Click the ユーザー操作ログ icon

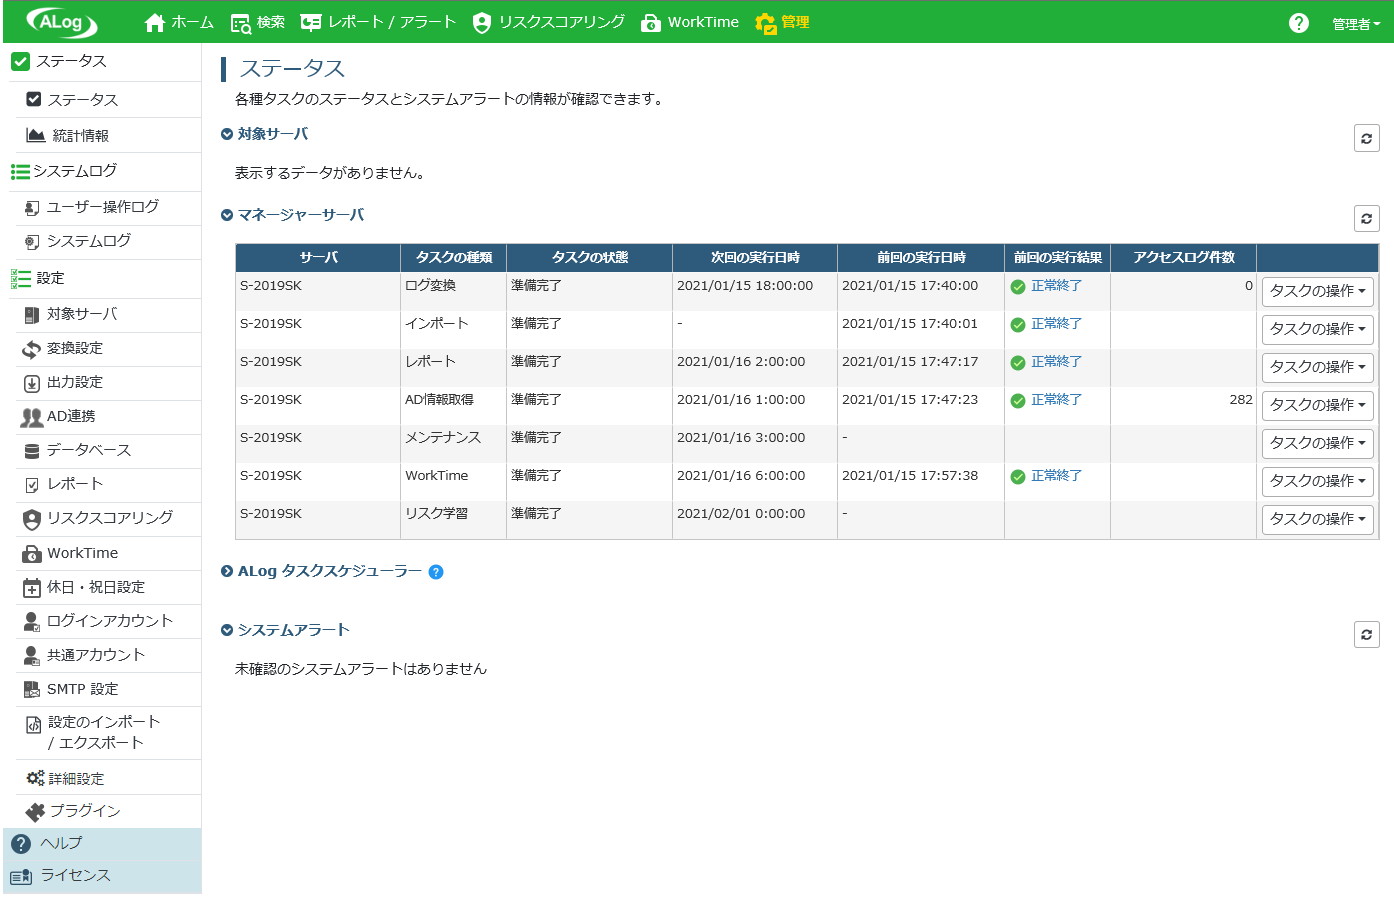[32, 208]
